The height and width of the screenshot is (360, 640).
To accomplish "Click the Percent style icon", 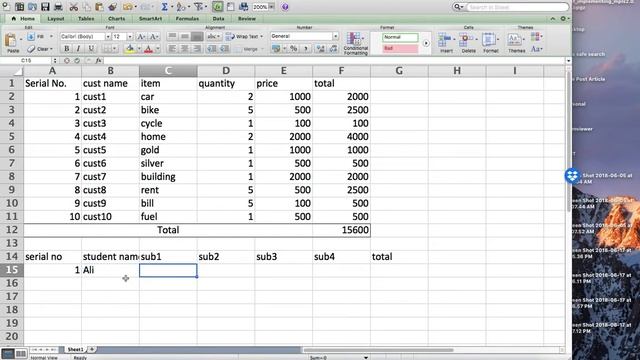I will (293, 49).
